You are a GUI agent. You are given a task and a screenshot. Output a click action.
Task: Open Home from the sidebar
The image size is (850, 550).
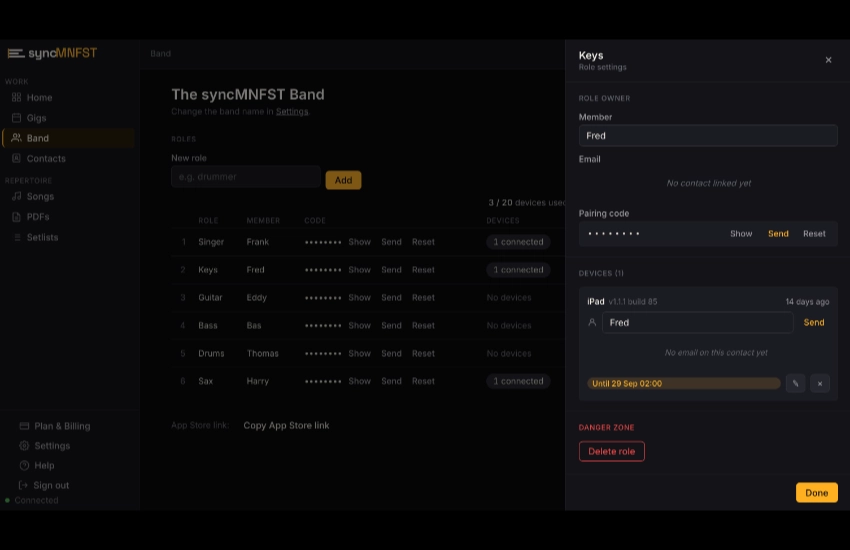pyautogui.click(x=40, y=98)
